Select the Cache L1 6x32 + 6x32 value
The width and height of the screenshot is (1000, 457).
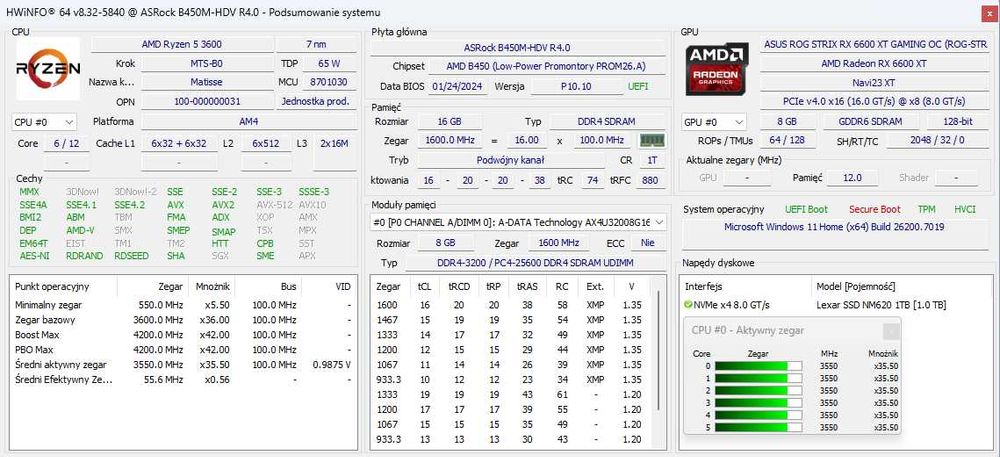tap(179, 143)
